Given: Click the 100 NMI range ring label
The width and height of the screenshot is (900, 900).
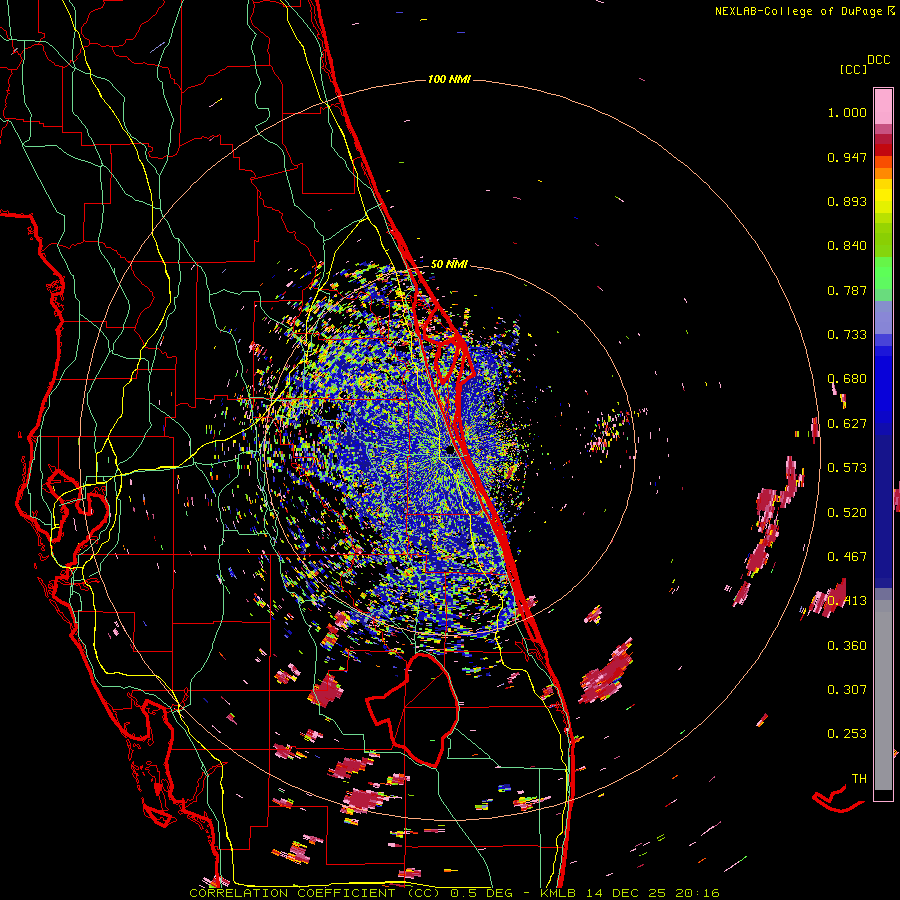Looking at the screenshot, I should coord(449,79).
